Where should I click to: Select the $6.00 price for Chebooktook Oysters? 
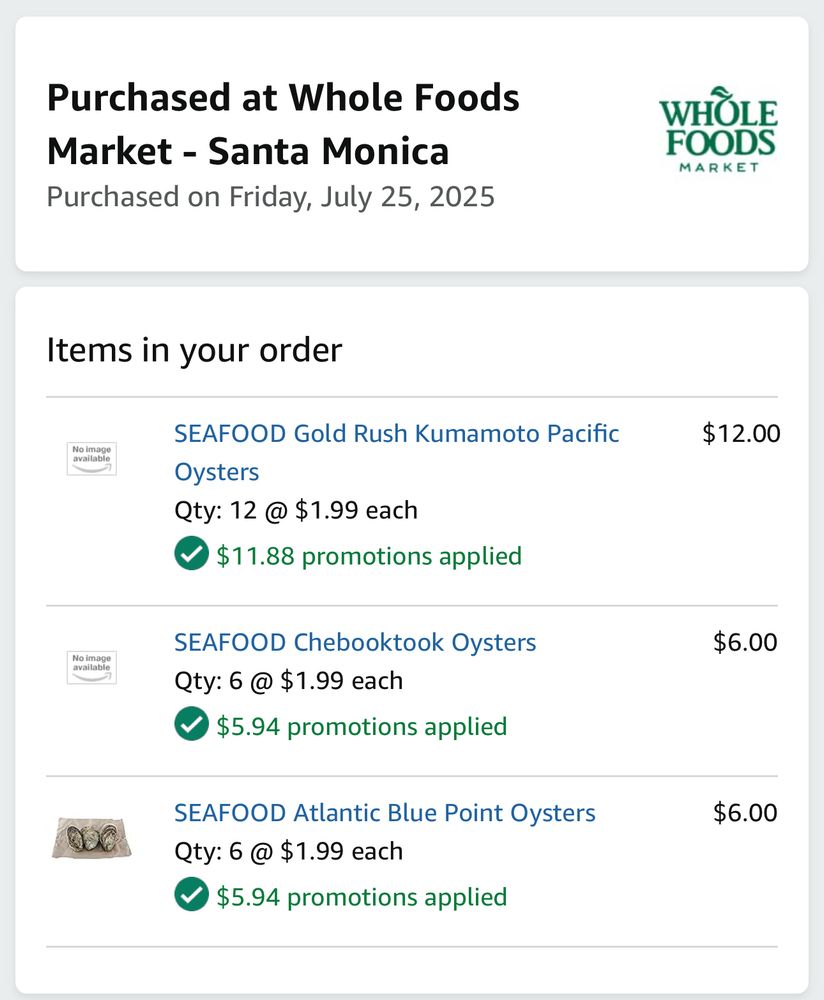[745, 642]
